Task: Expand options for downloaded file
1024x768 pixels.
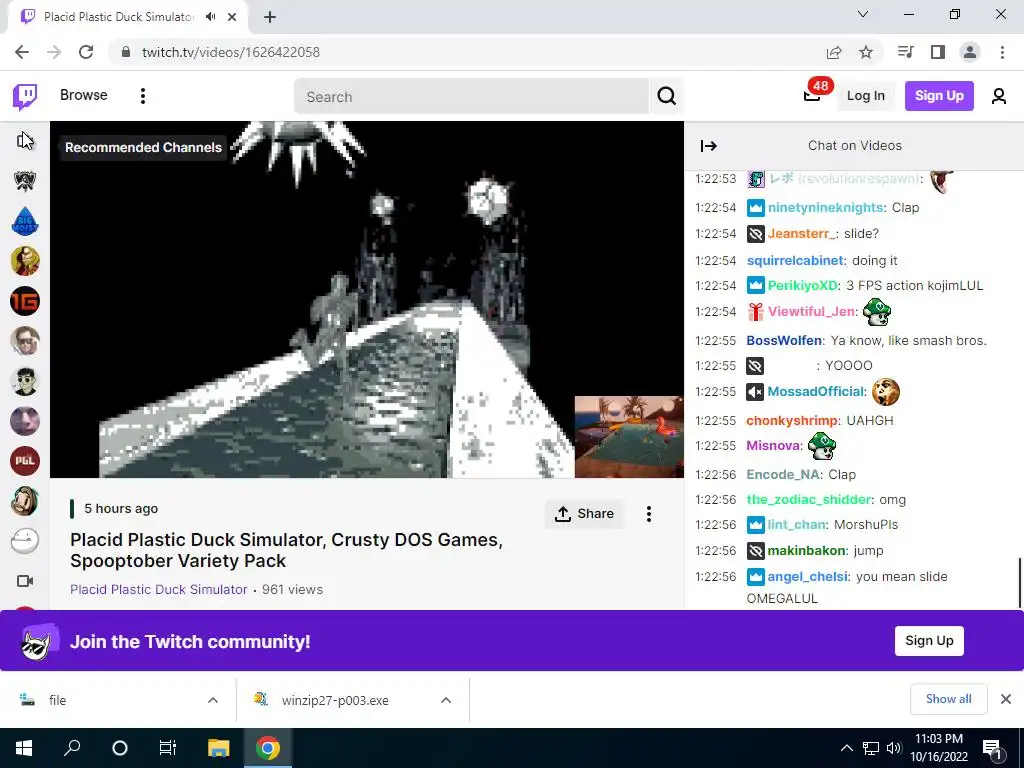Action: click(213, 700)
